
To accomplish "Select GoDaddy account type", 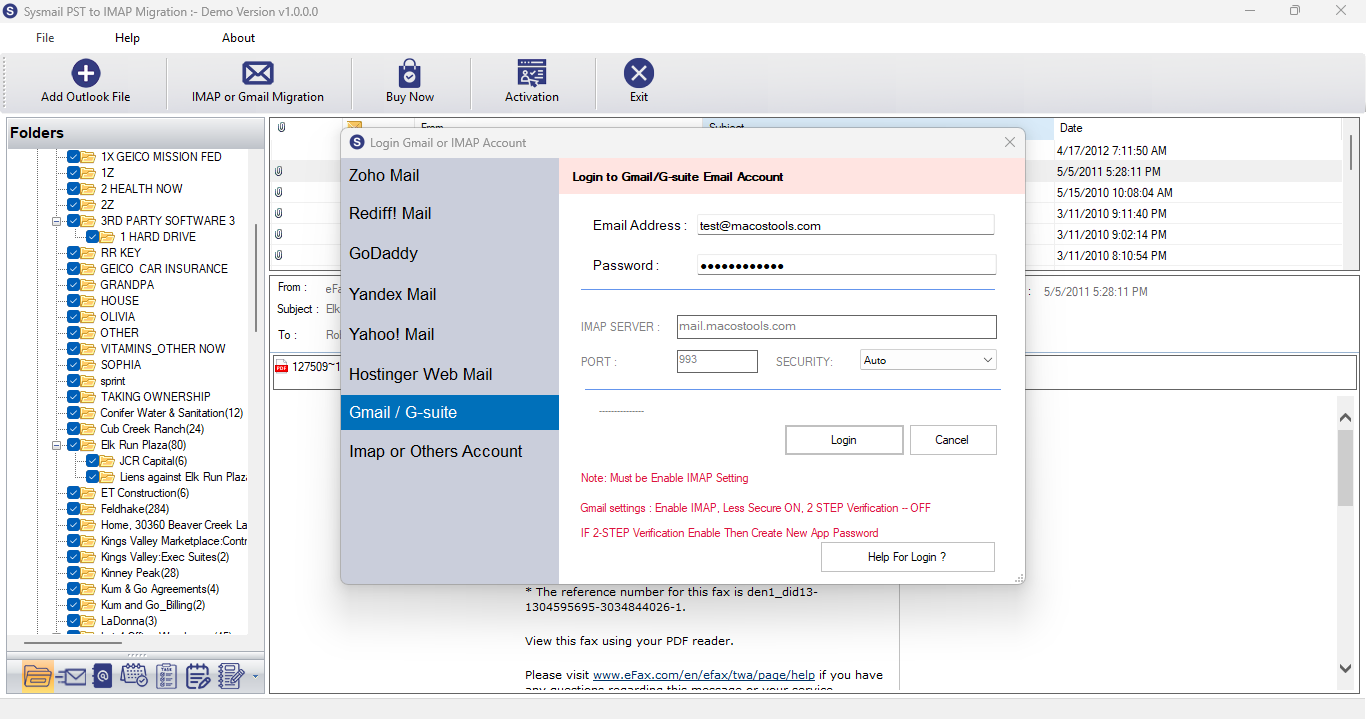I will coord(450,253).
